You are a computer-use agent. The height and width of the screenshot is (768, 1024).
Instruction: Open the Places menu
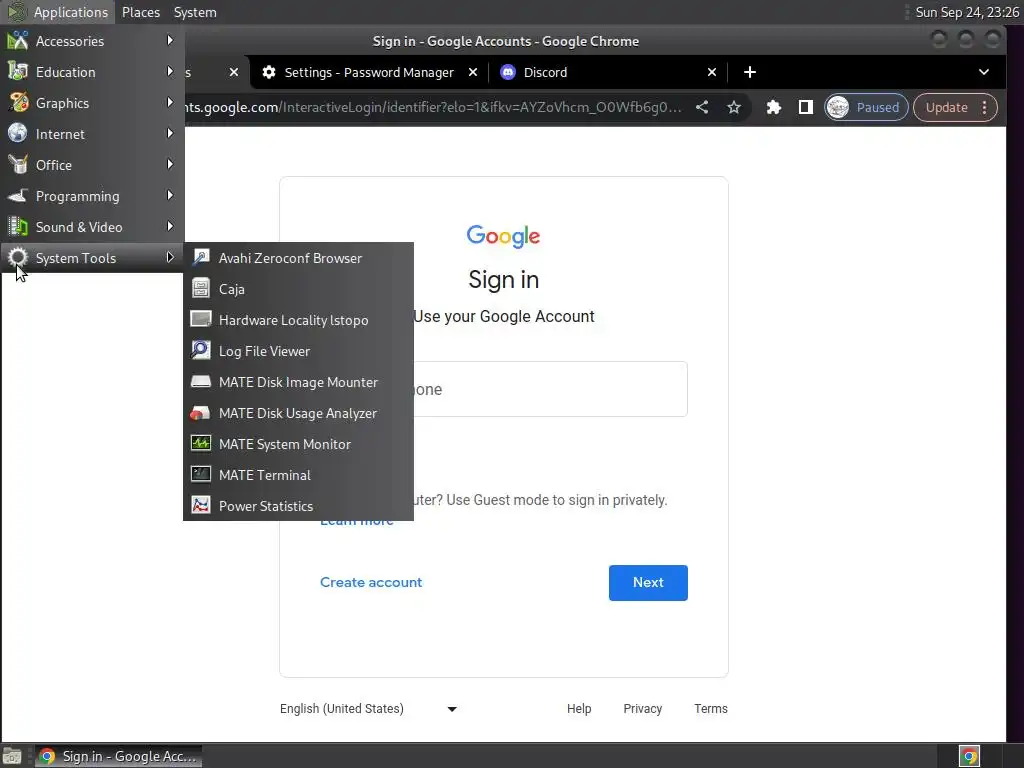coord(140,12)
